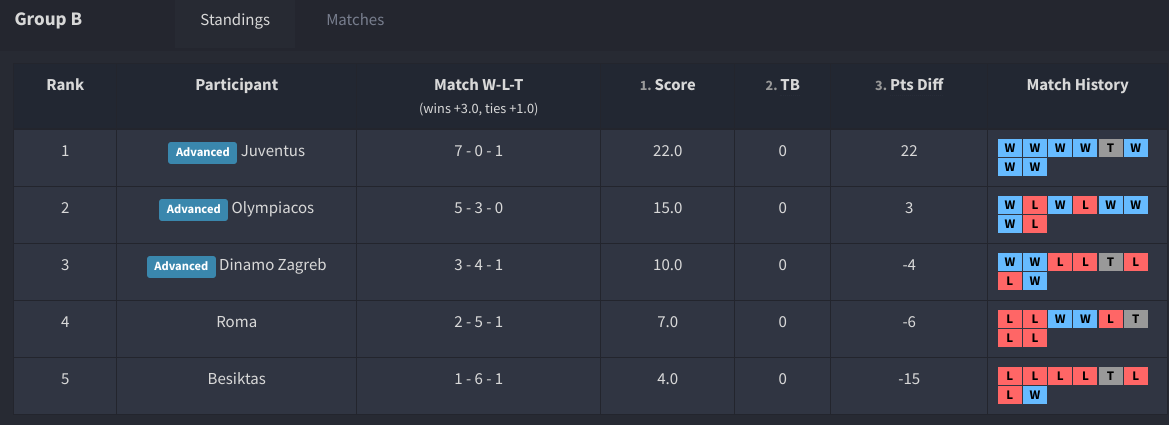Viewport: 1169px width, 425px height.
Task: Click Dinamo Zagreb's gray tie match box
Action: click(x=1110, y=262)
